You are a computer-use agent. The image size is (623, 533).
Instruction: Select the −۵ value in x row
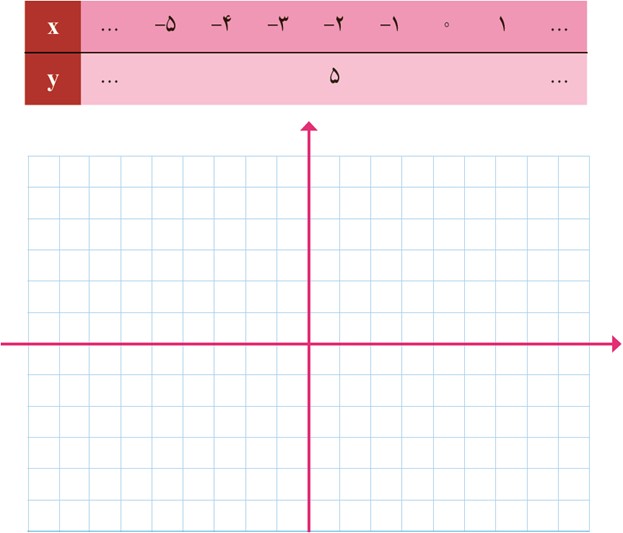165,25
